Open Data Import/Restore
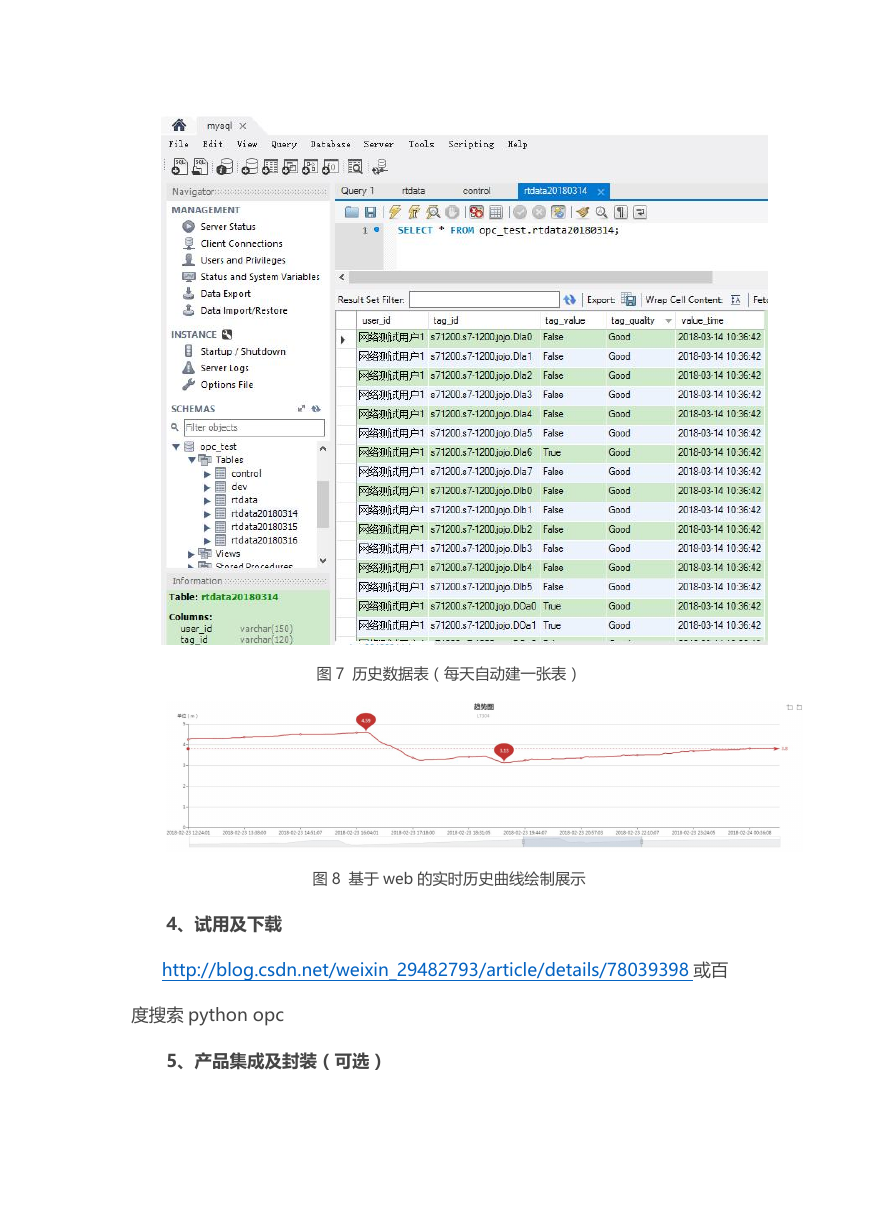Image resolution: width=869 pixels, height=1228 pixels. 243,311
